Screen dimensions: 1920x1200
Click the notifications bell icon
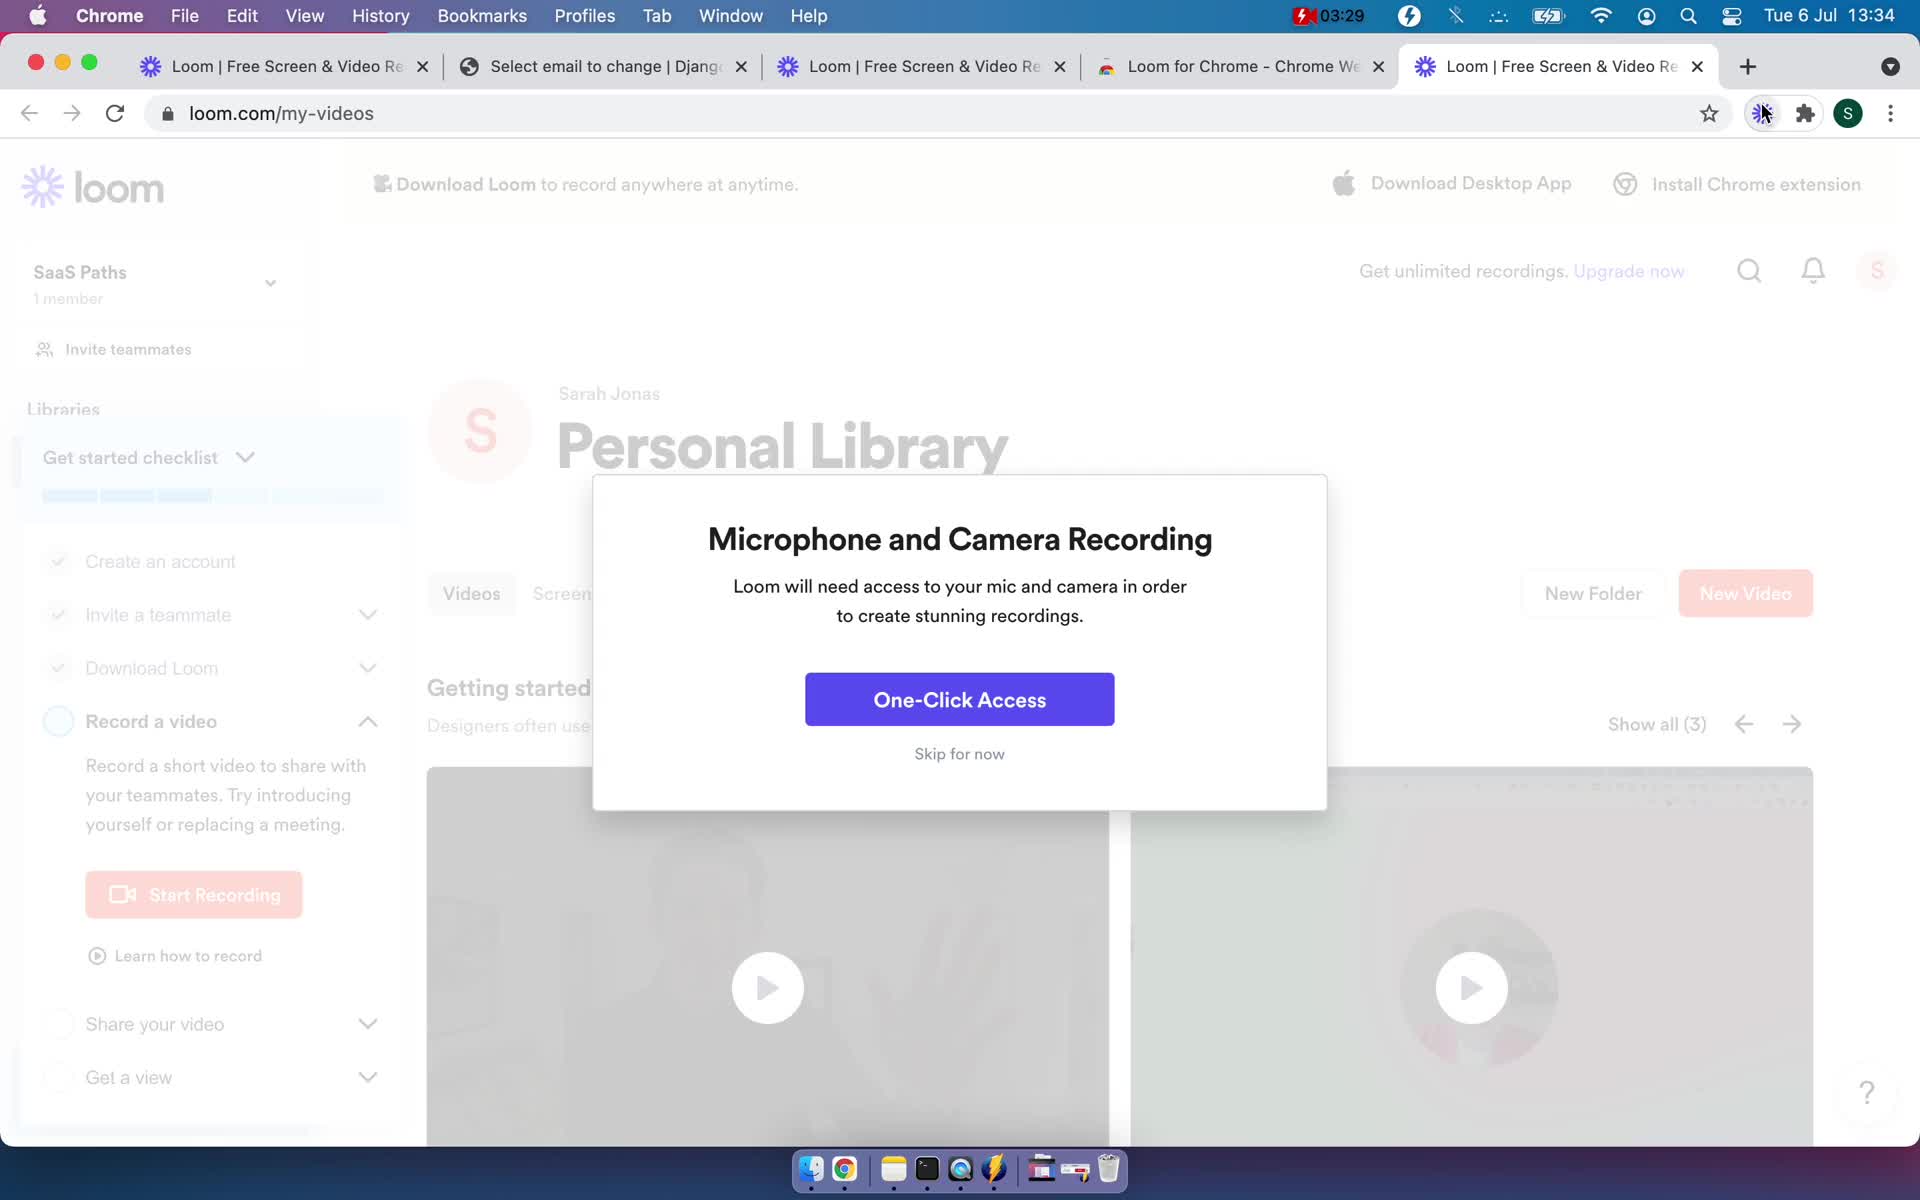pyautogui.click(x=1814, y=271)
